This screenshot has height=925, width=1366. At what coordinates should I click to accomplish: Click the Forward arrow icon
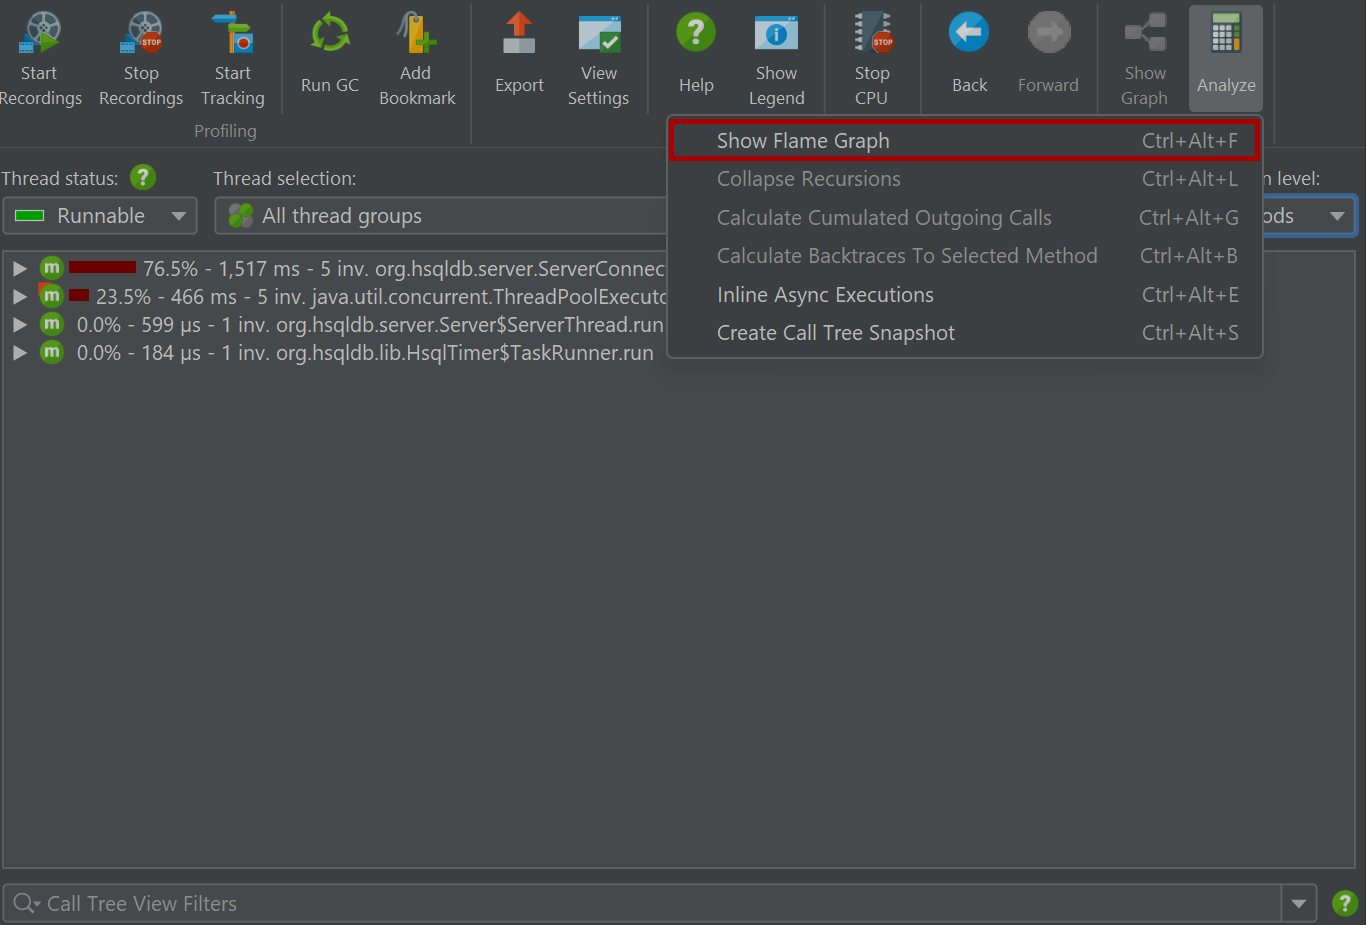1049,34
